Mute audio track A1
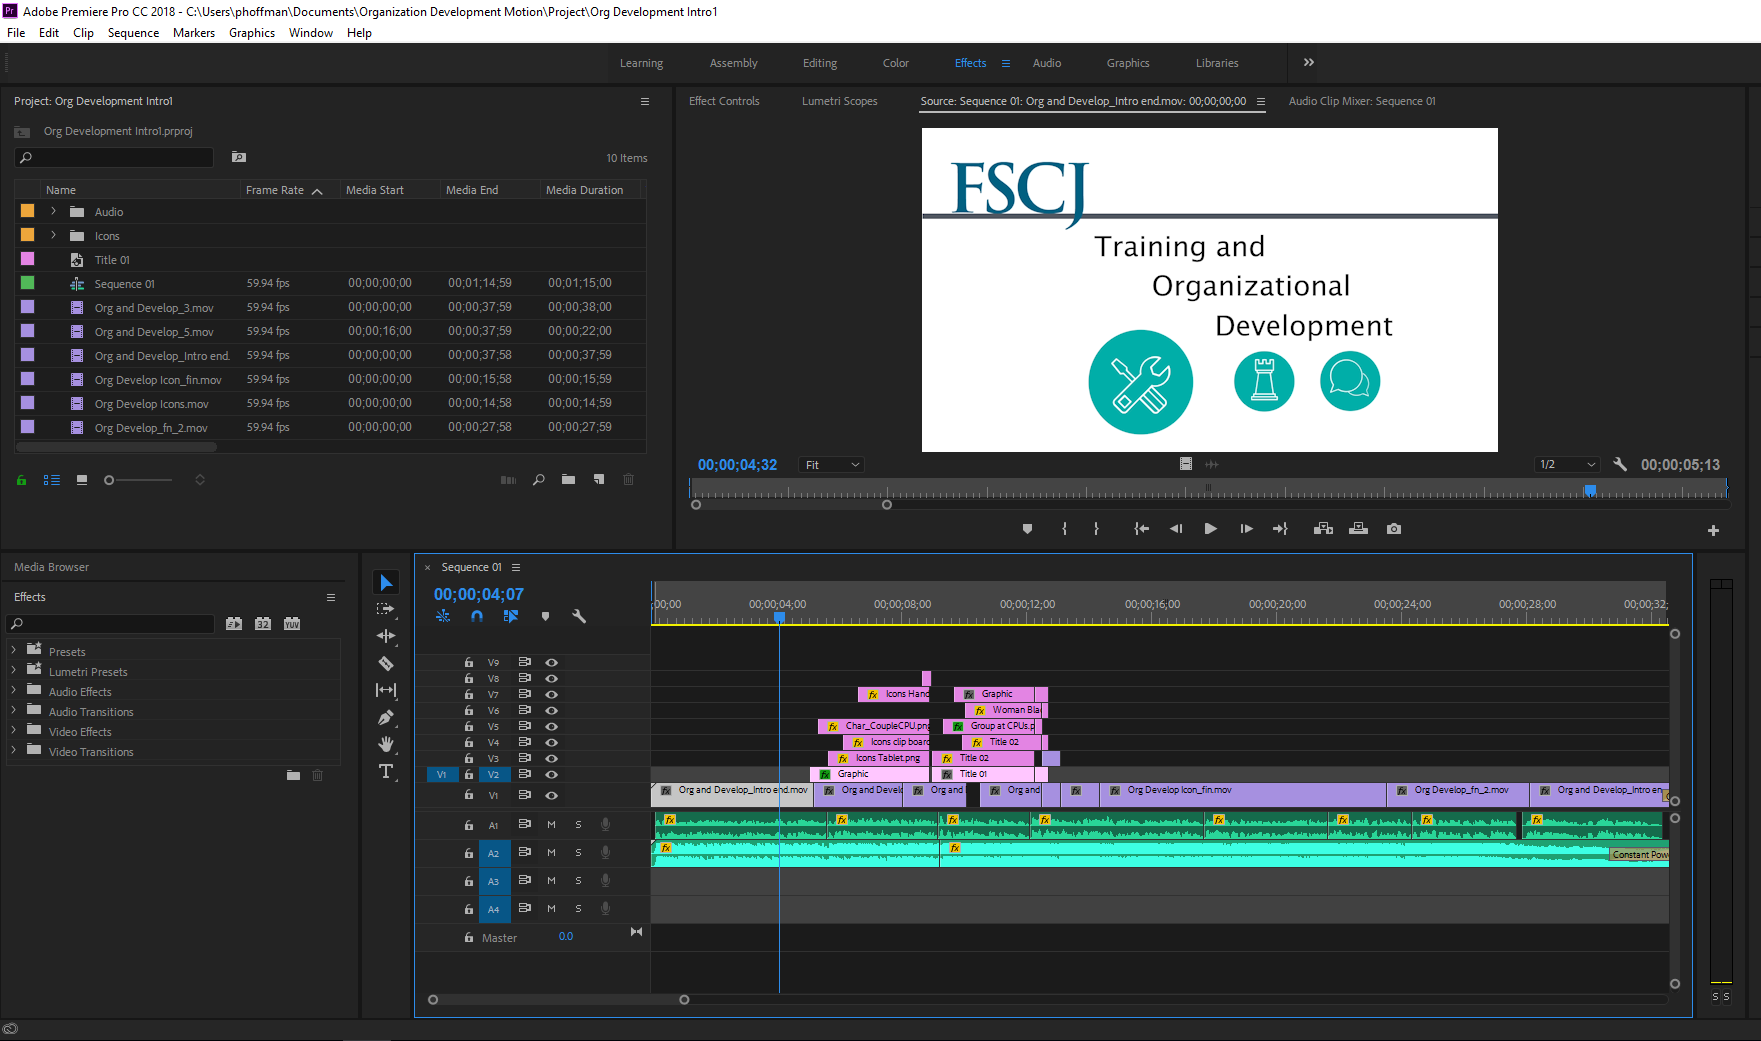1761x1041 pixels. pyautogui.click(x=551, y=825)
